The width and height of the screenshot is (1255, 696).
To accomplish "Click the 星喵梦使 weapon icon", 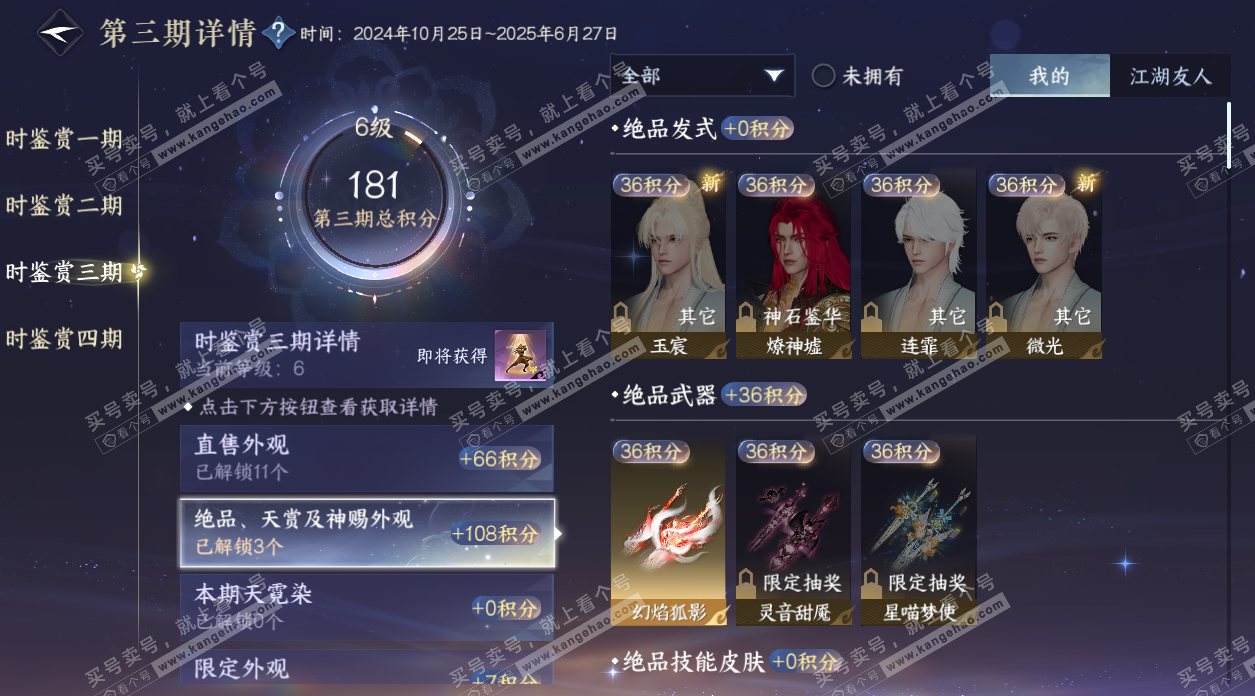I will 918,532.
